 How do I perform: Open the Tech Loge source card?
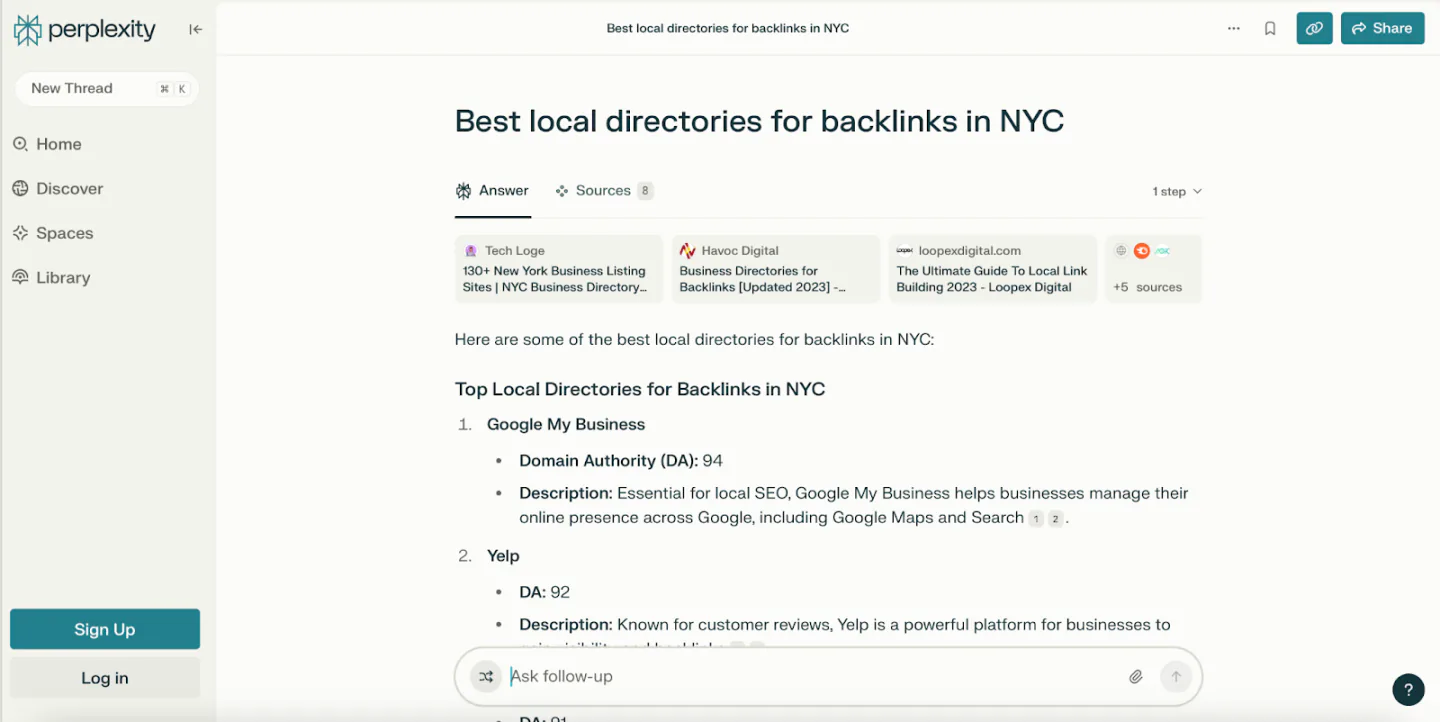click(x=558, y=268)
